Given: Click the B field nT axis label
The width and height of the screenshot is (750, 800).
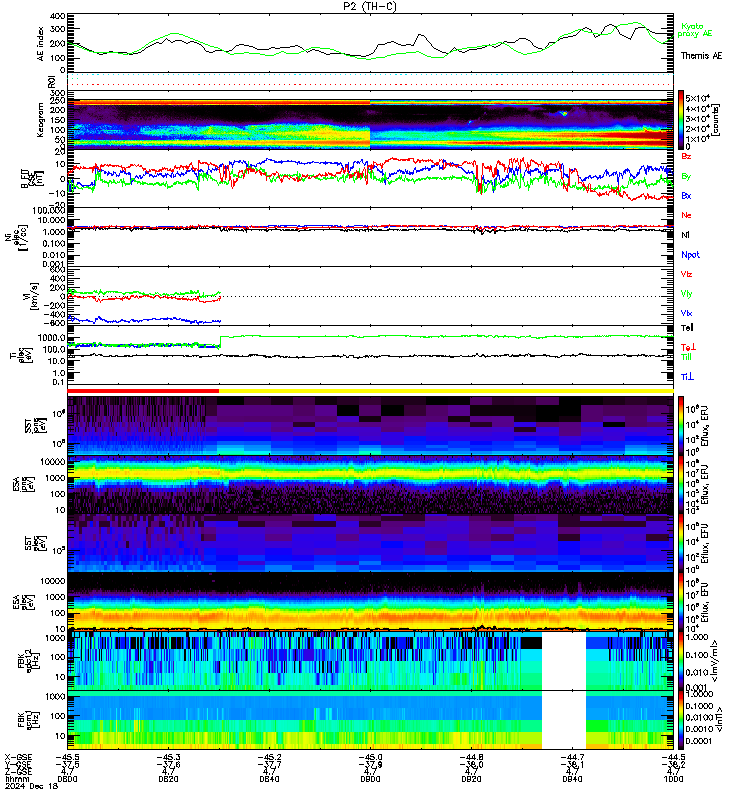Looking at the screenshot, I should 32,178.
